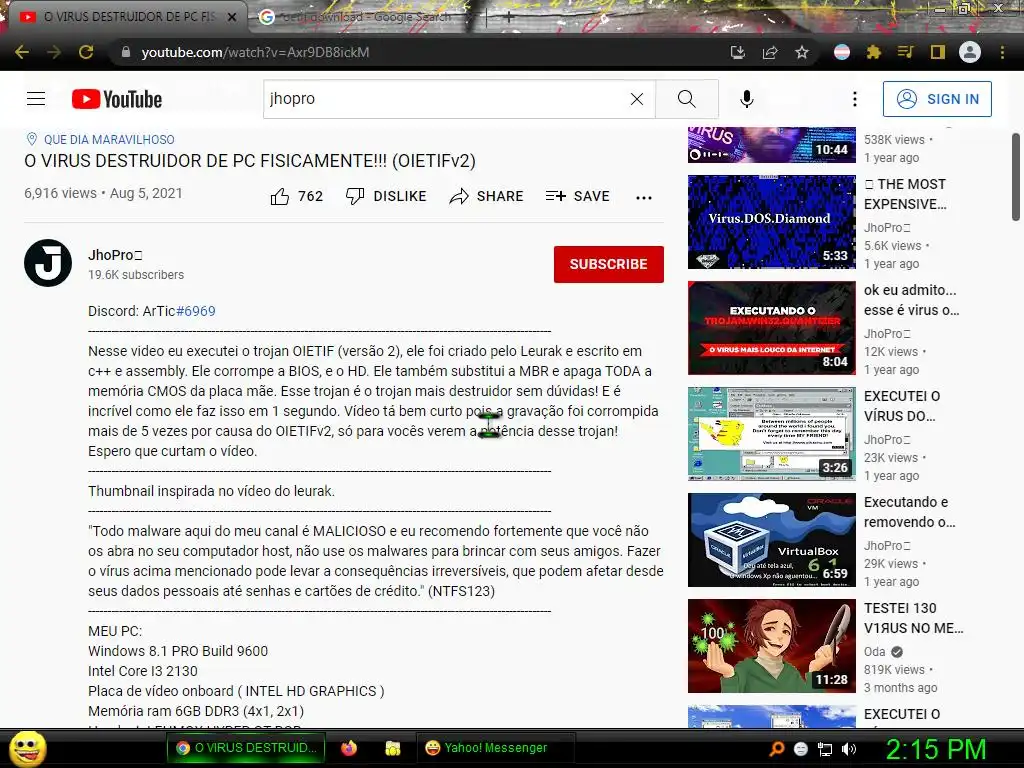Select the O VIRUS DESTRUIDOR browser tab
Screen dimensions: 1024x768
click(124, 17)
